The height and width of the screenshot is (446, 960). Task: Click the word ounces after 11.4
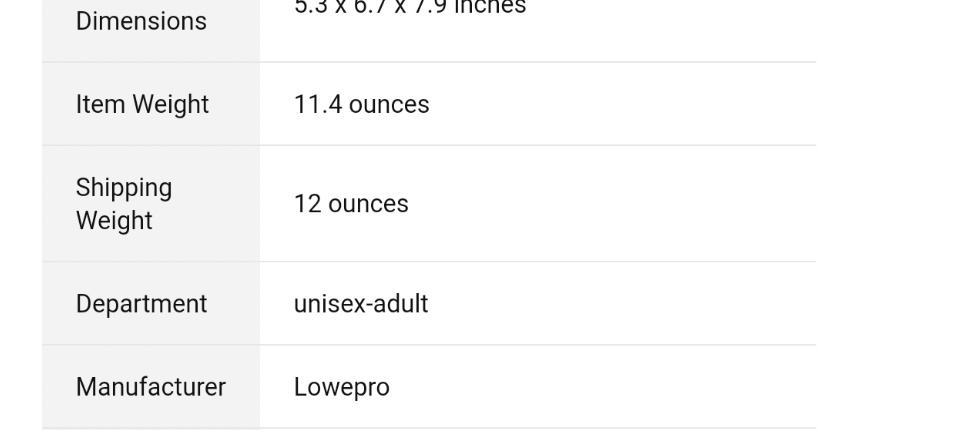point(389,105)
